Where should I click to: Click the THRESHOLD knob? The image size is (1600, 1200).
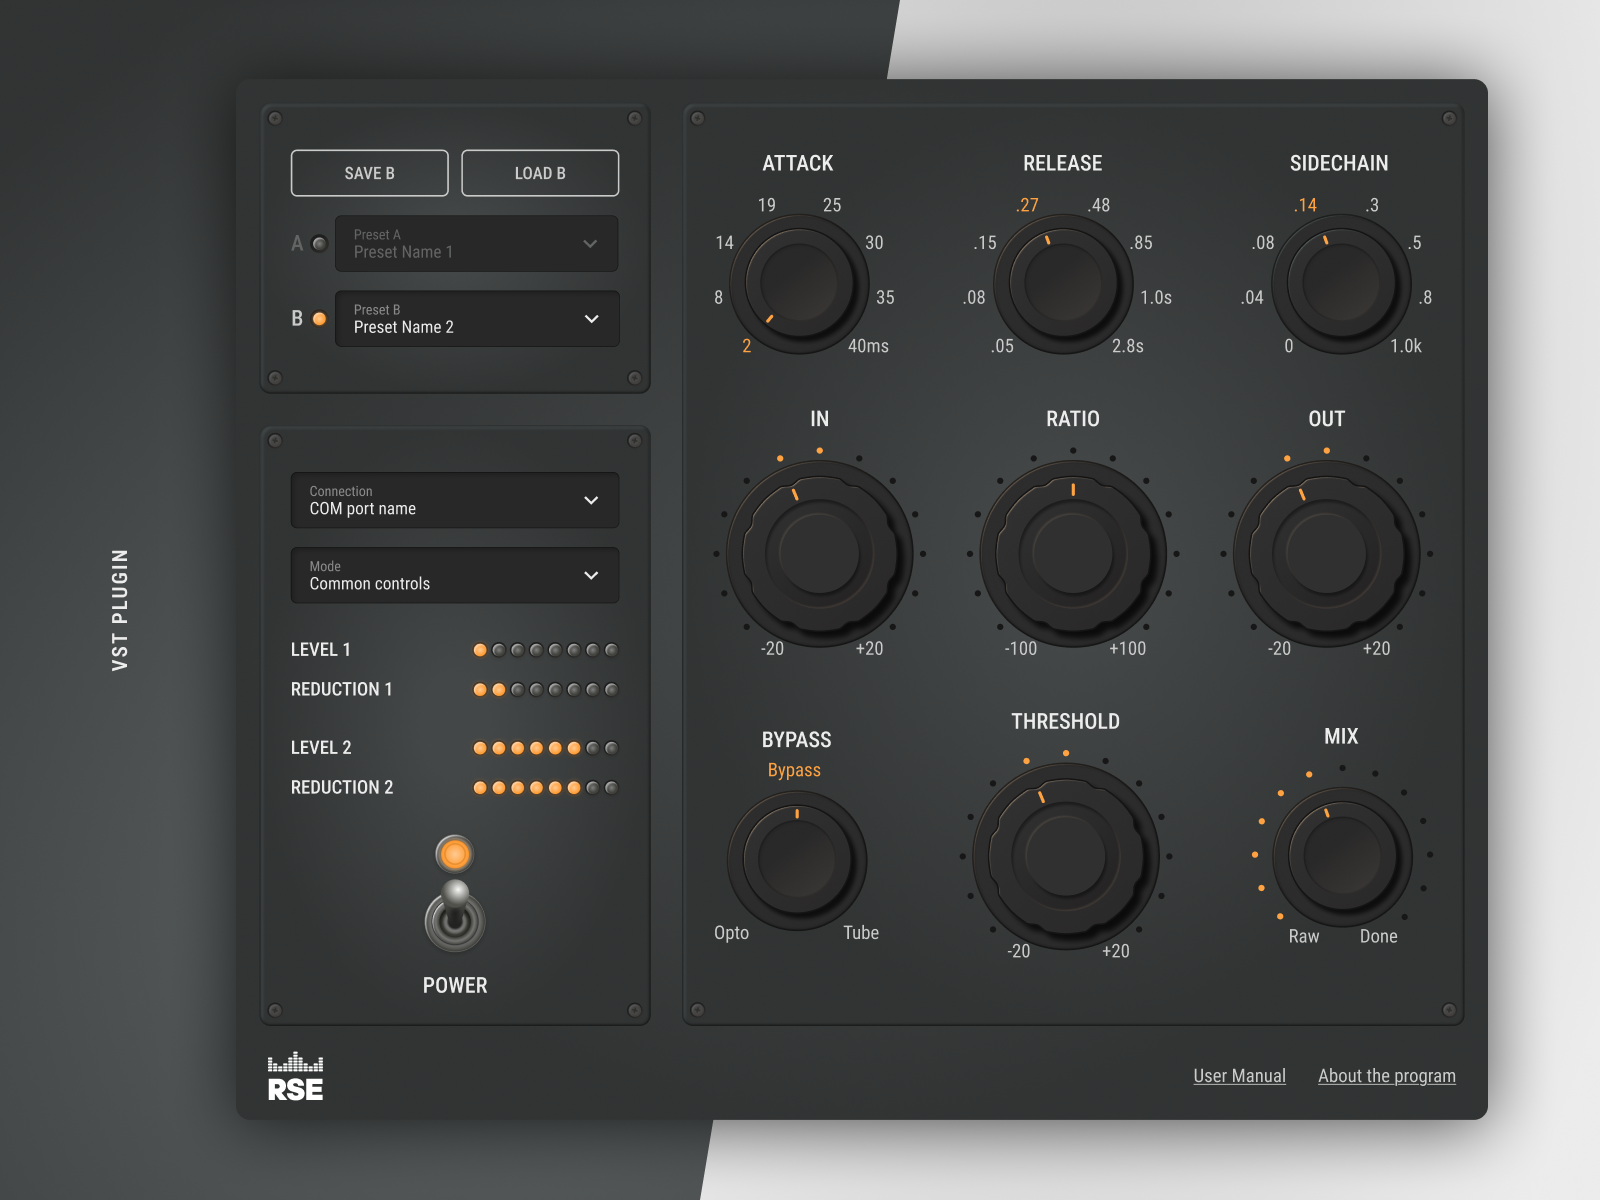click(1065, 856)
